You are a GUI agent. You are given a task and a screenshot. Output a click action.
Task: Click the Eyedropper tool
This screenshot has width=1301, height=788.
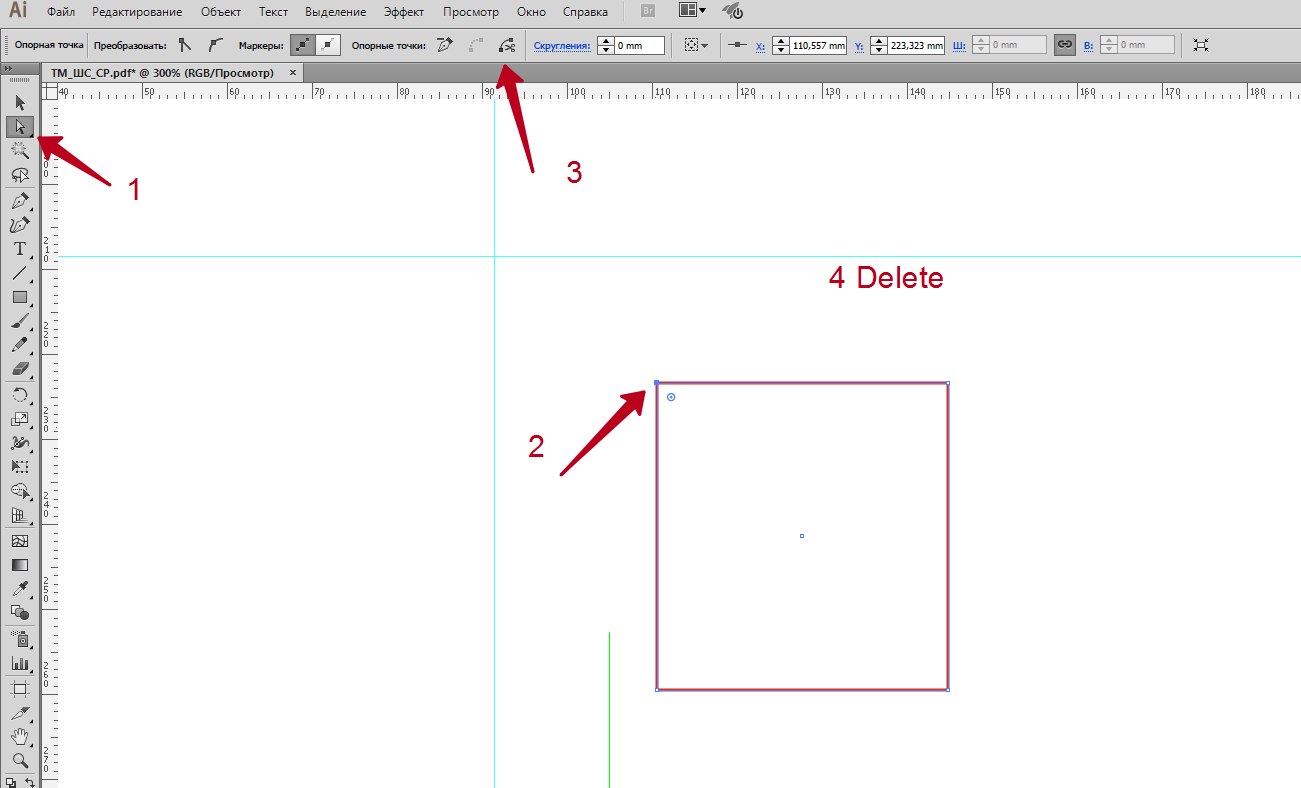click(x=20, y=589)
